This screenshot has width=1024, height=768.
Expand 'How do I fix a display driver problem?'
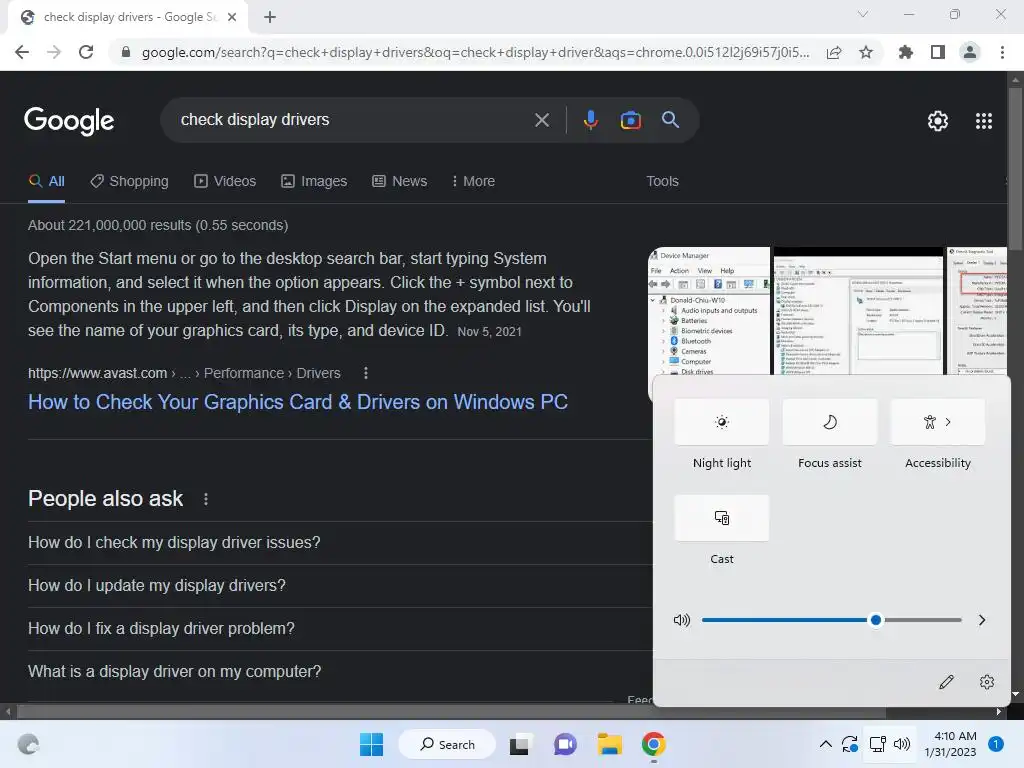pos(338,629)
